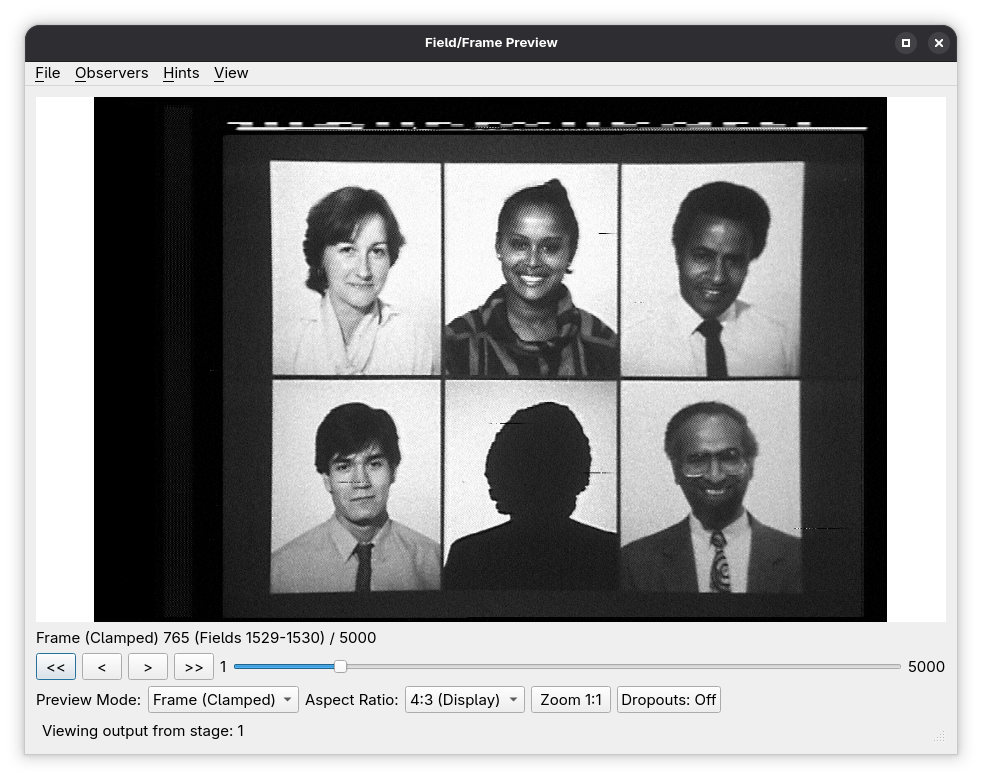Open the View menu
Image resolution: width=982 pixels, height=779 pixels.
(x=231, y=73)
